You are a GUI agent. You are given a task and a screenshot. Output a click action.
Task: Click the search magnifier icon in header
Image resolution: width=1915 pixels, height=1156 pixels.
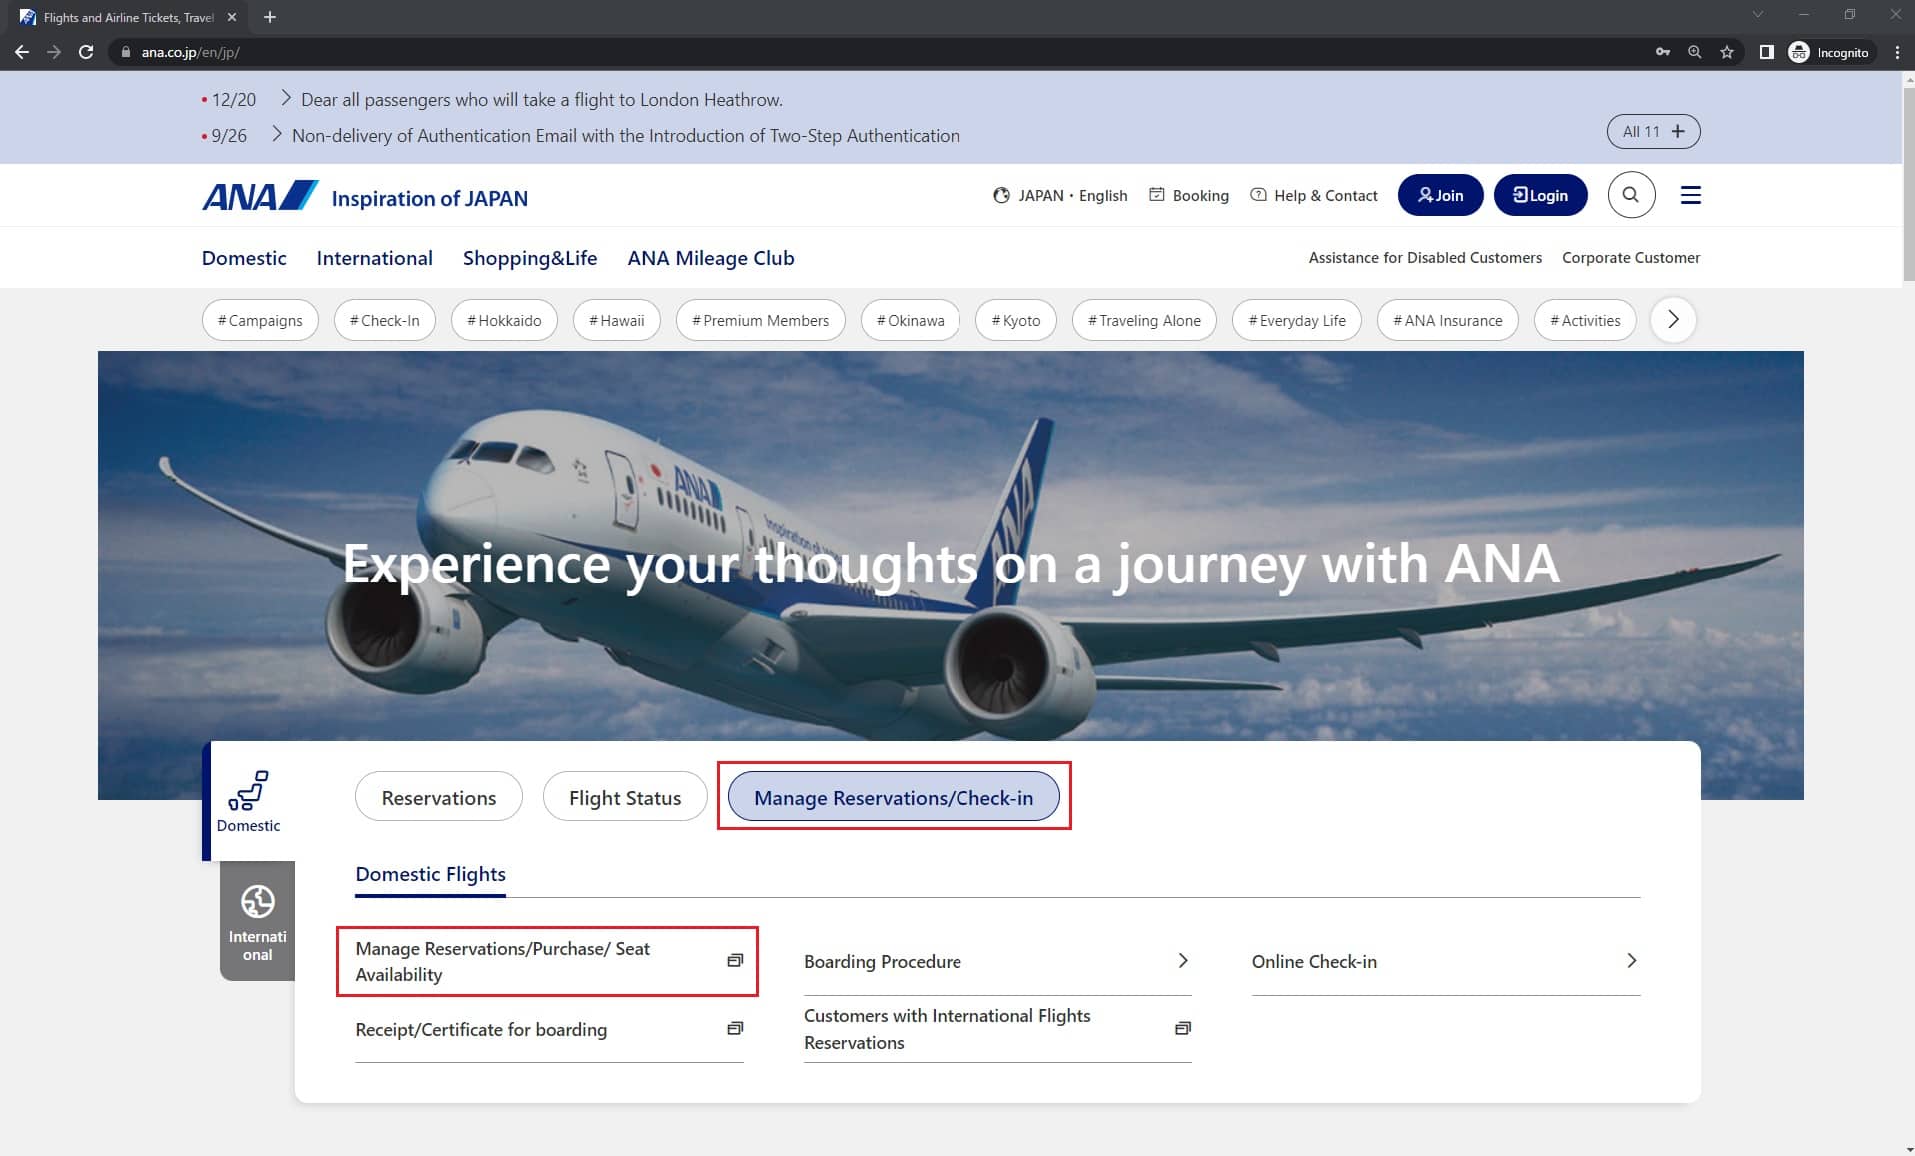coord(1630,195)
